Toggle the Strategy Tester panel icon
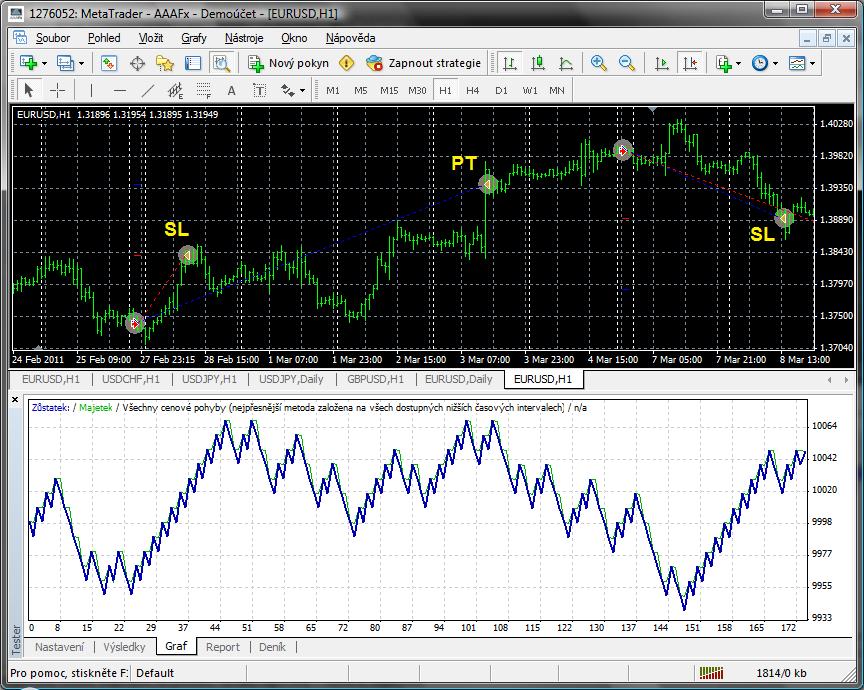The height and width of the screenshot is (690, 864). [222, 63]
